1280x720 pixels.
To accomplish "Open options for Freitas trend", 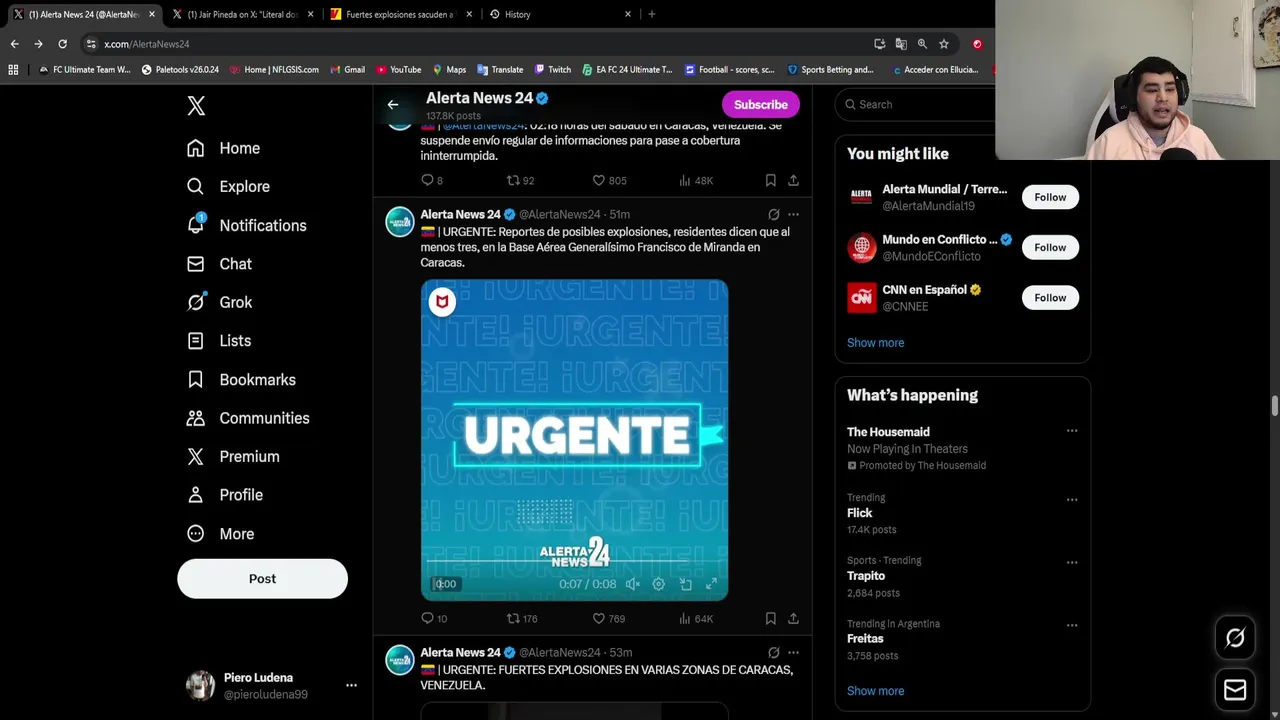I will coord(1072,625).
